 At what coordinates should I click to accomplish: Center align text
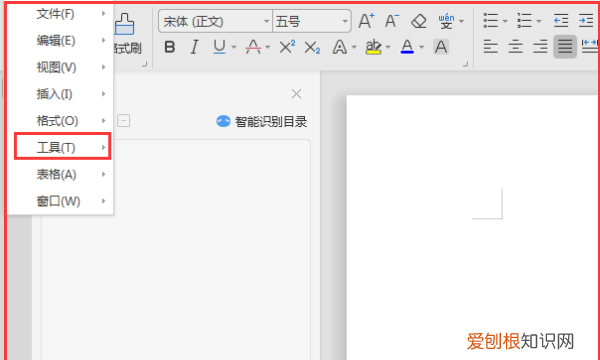pos(515,47)
